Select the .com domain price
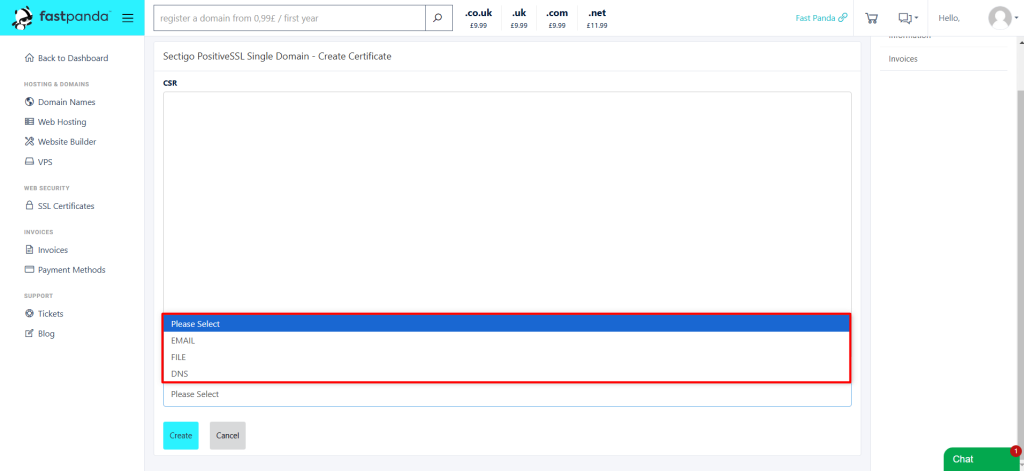The height and width of the screenshot is (471, 1024). (x=557, y=18)
